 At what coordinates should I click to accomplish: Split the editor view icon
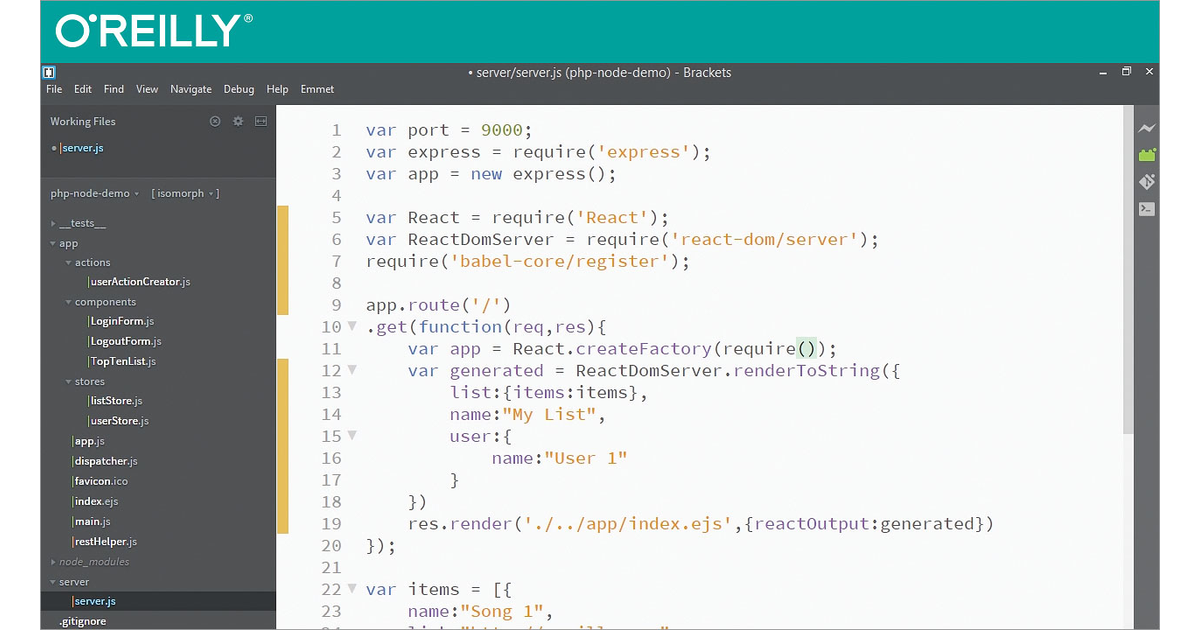coord(261,121)
